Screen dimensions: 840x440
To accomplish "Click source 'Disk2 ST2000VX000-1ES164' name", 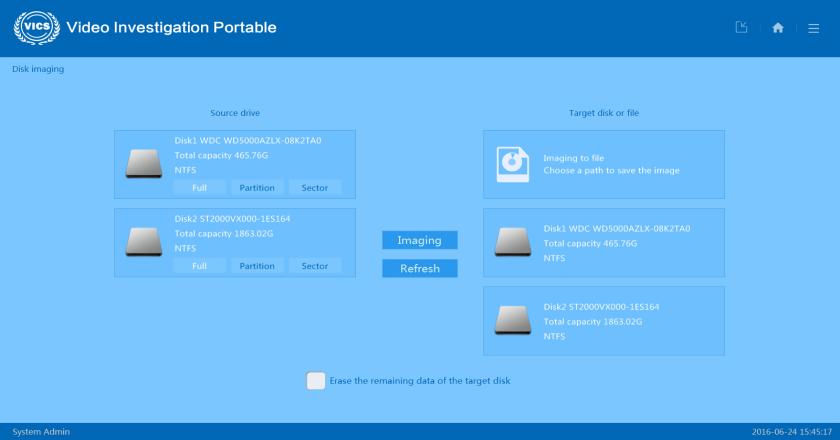I will pos(232,219).
